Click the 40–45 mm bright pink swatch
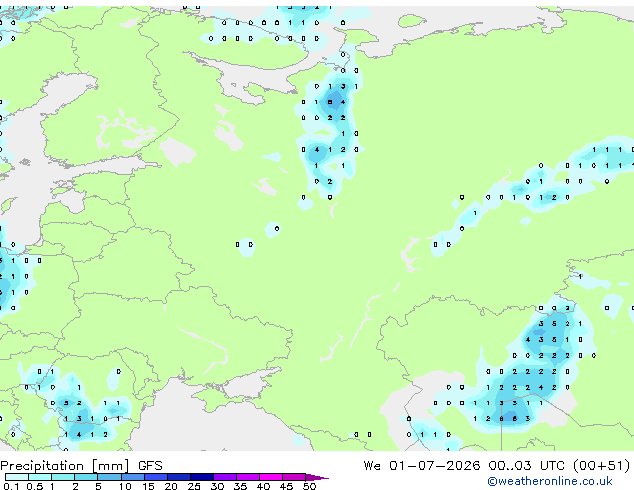 tap(271, 477)
